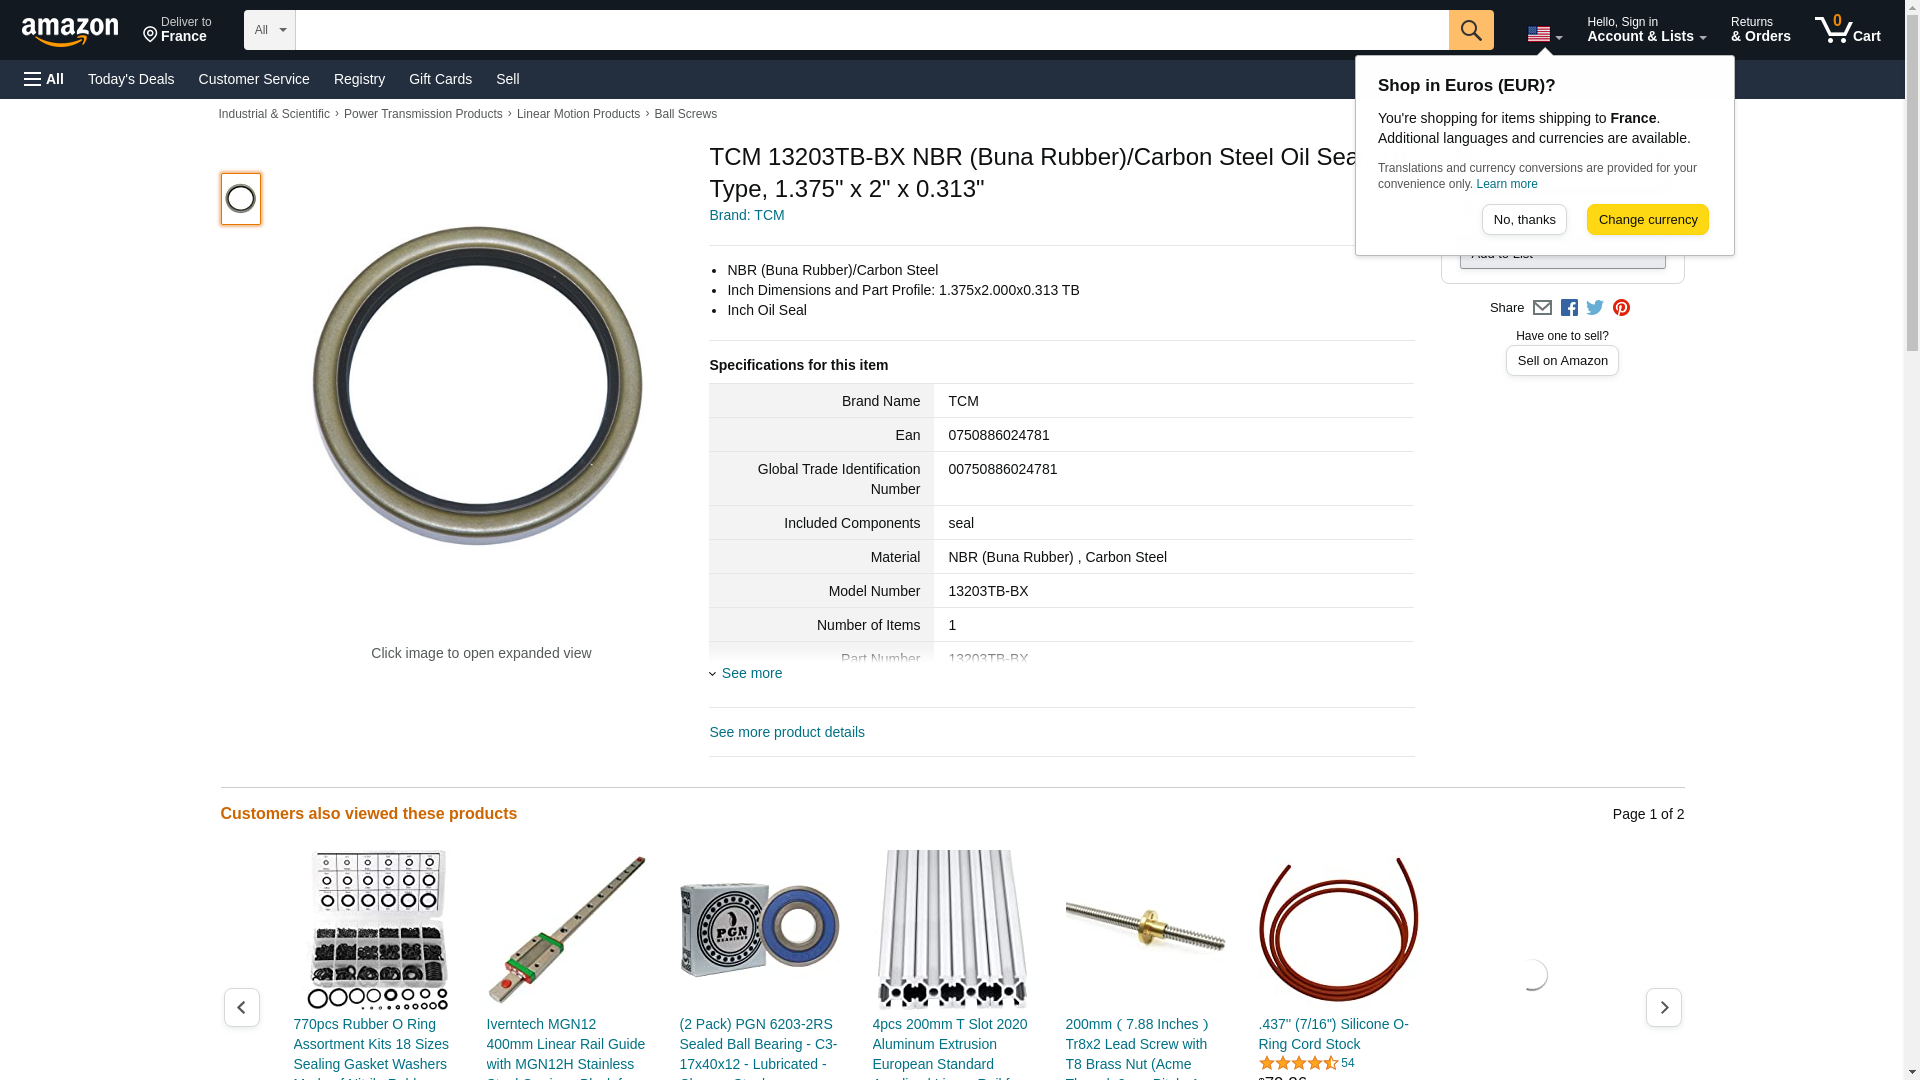Click the search magnifier button
Image resolution: width=1920 pixels, height=1080 pixels.
coord(1471,30)
